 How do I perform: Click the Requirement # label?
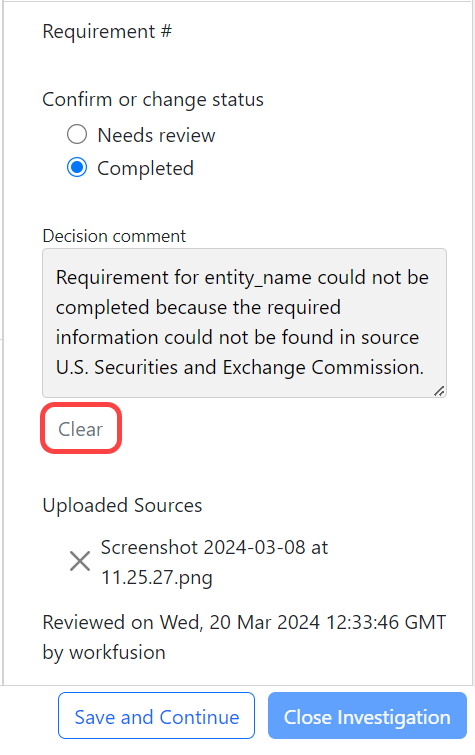[x=107, y=32]
